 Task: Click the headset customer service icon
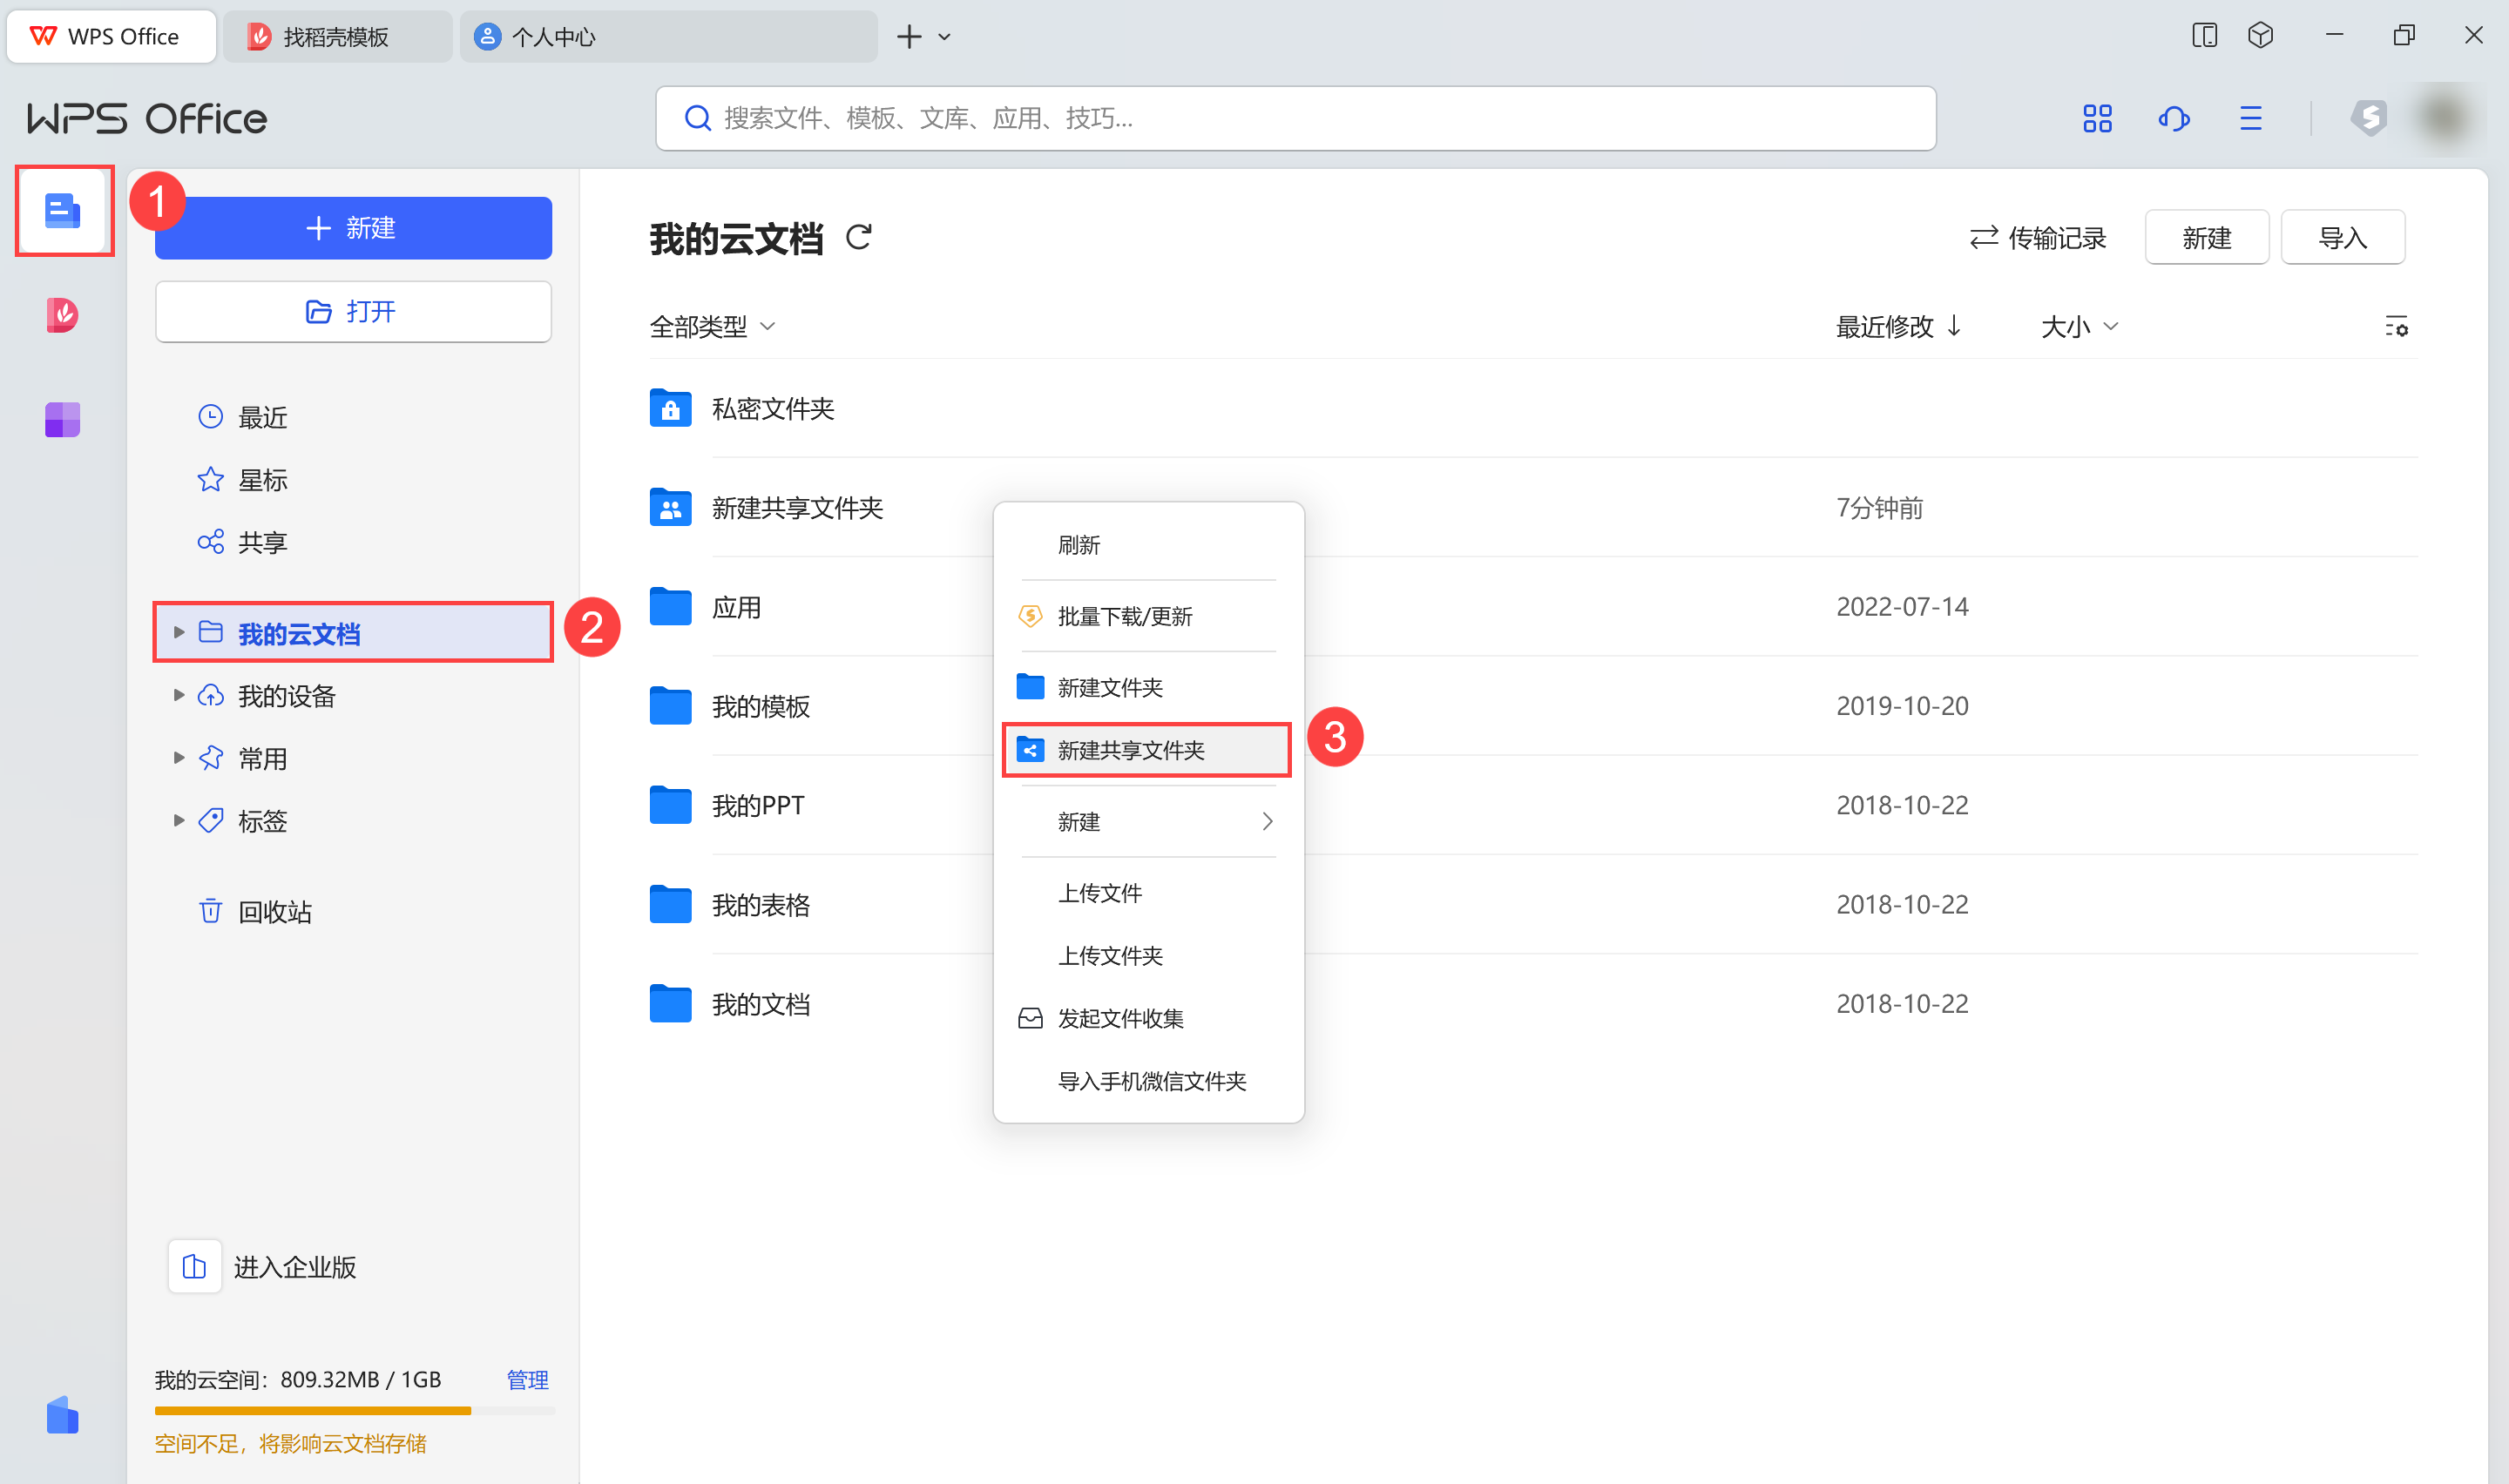pyautogui.click(x=2173, y=119)
